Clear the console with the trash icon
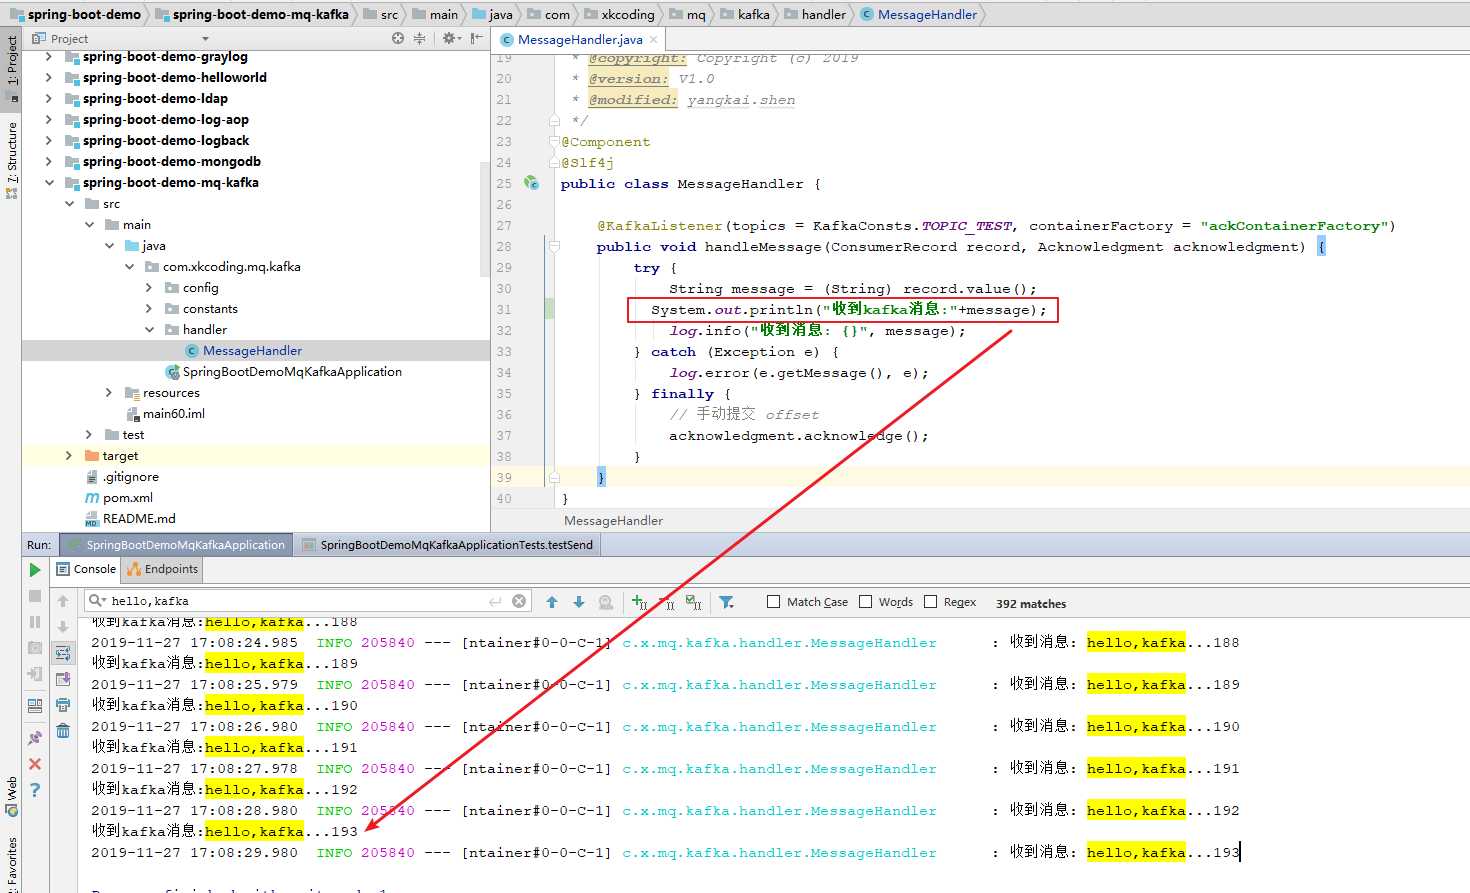 click(x=63, y=731)
